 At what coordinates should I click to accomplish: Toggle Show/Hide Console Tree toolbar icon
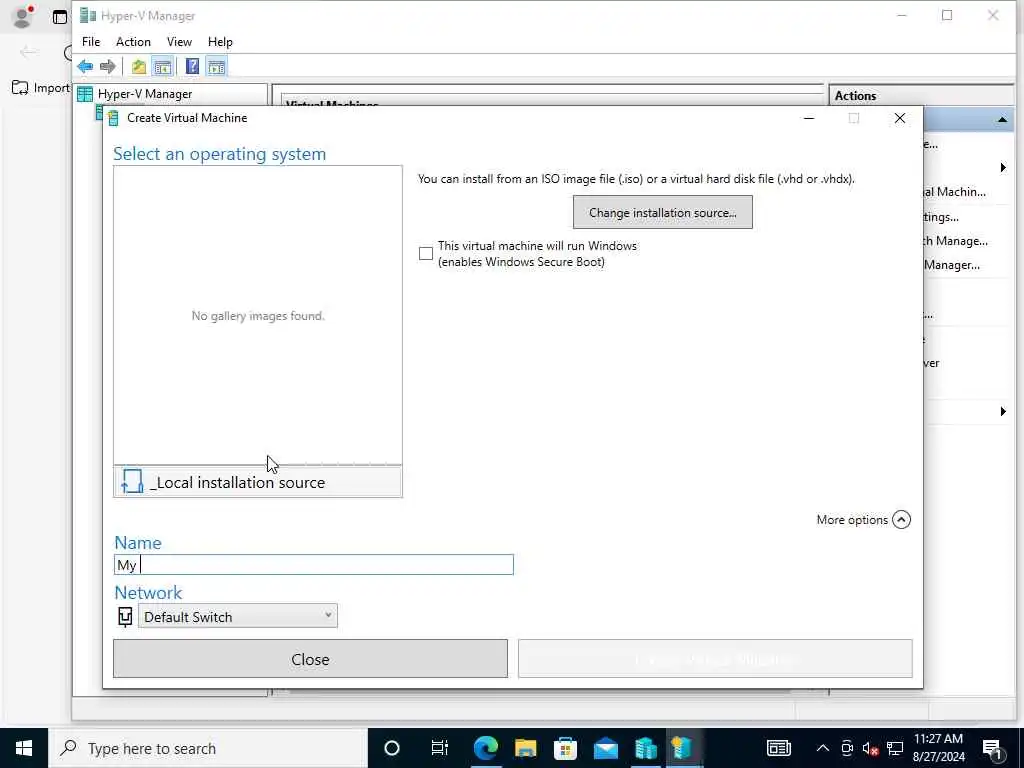[x=163, y=67]
